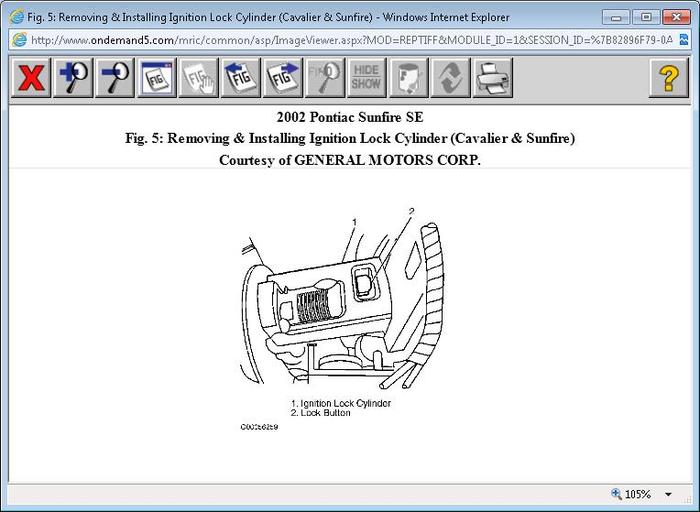The height and width of the screenshot is (512, 700).
Task: Minimize the Internet Explorer window
Action: click(616, 17)
